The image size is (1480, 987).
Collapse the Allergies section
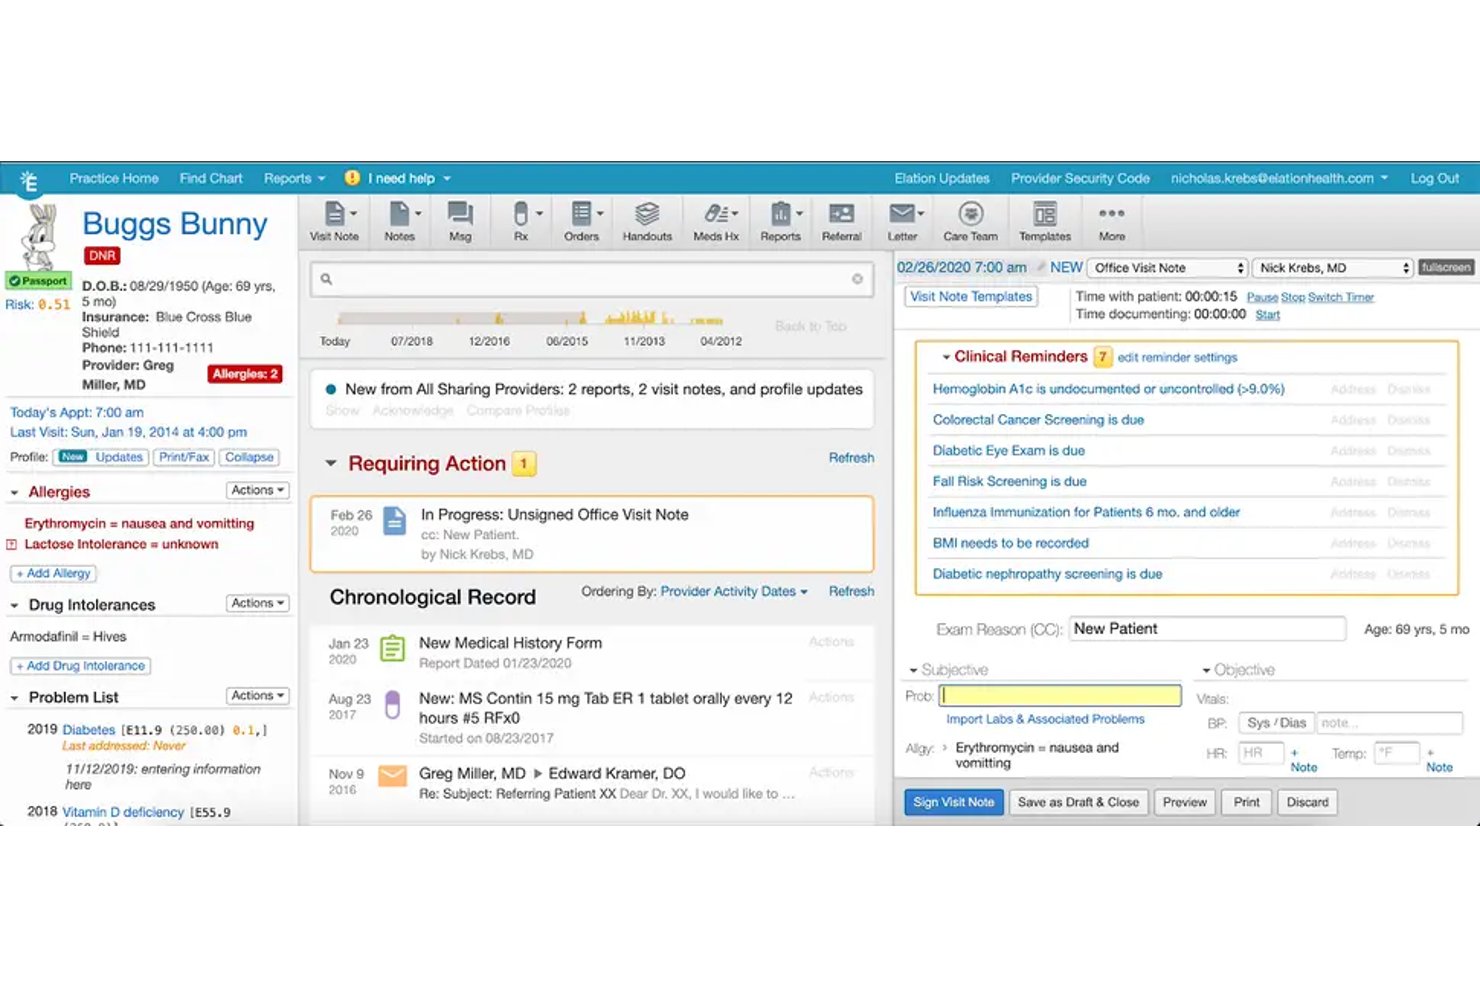[14, 493]
